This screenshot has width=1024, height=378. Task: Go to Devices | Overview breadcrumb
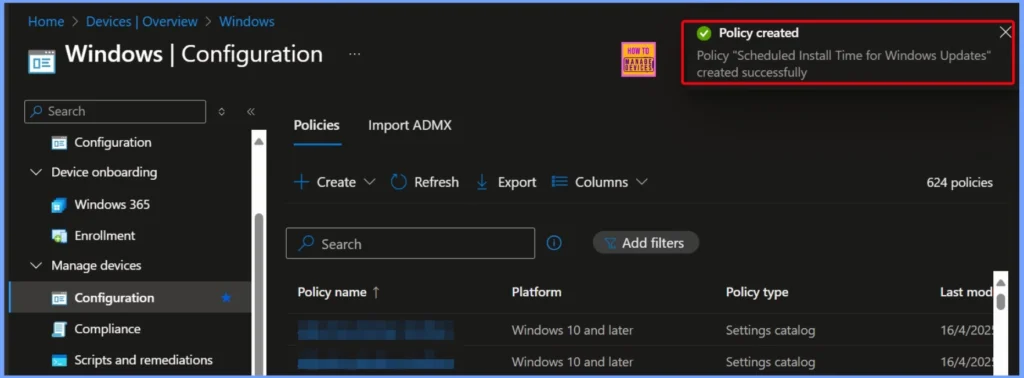click(x=142, y=22)
